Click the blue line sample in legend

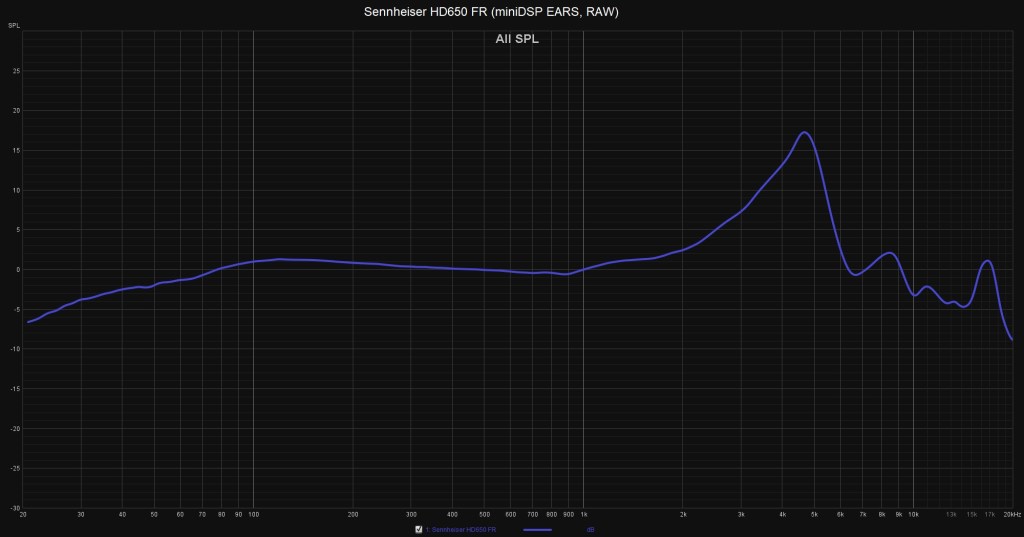[x=538, y=529]
